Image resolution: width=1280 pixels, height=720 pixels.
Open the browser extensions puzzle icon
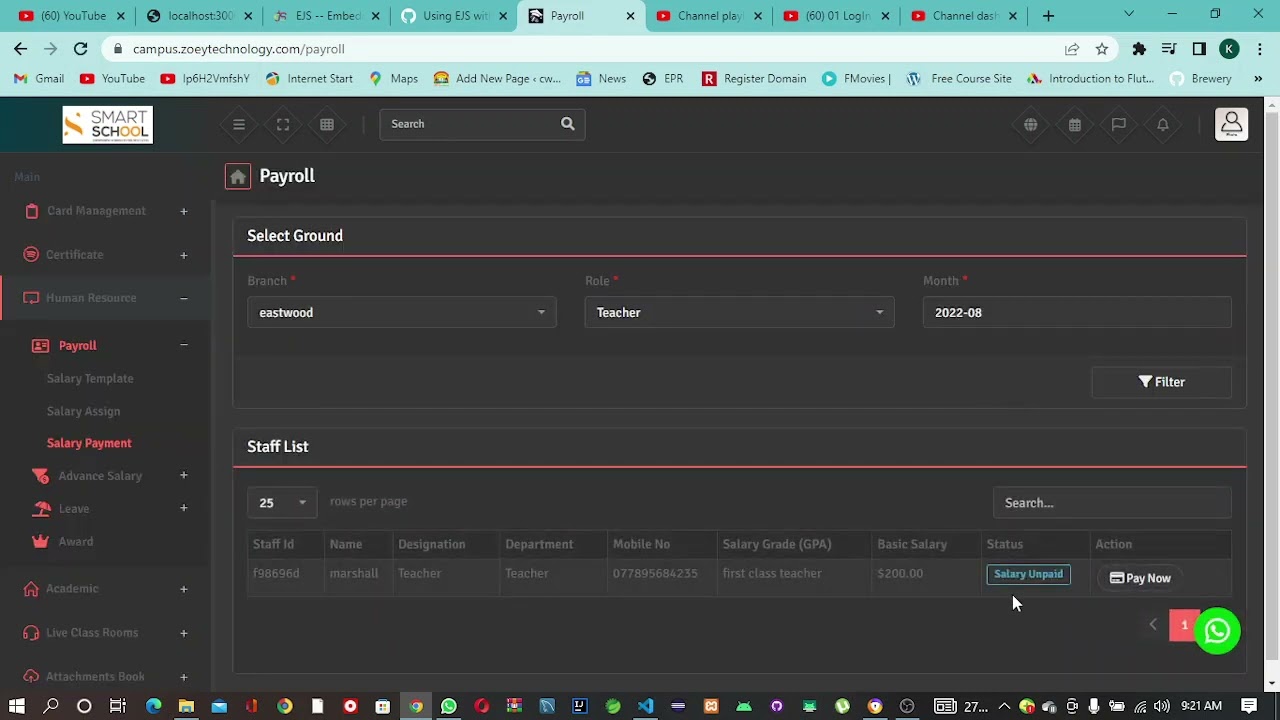1139,49
